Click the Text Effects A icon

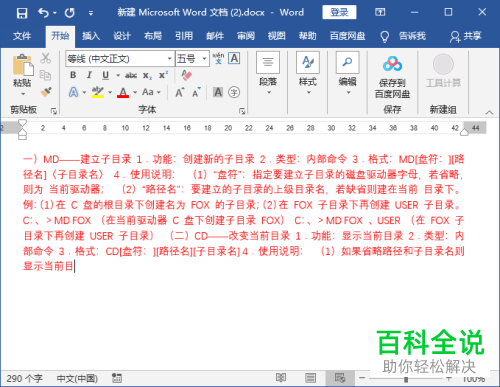73,92
